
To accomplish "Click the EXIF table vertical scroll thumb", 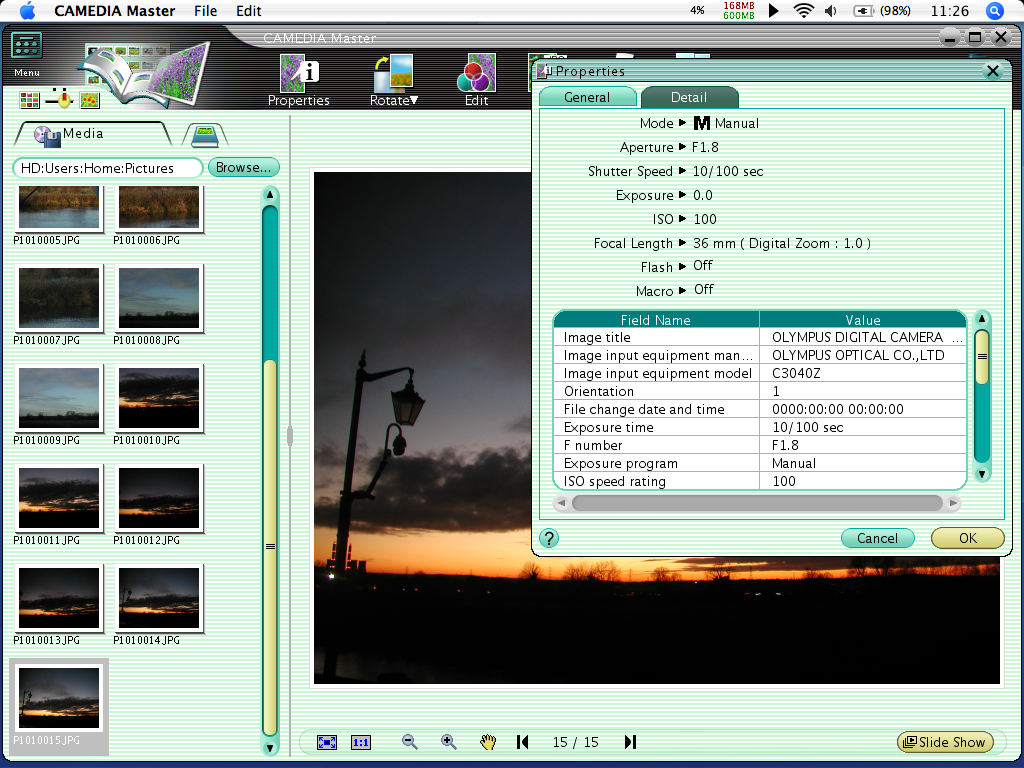I will coord(982,357).
